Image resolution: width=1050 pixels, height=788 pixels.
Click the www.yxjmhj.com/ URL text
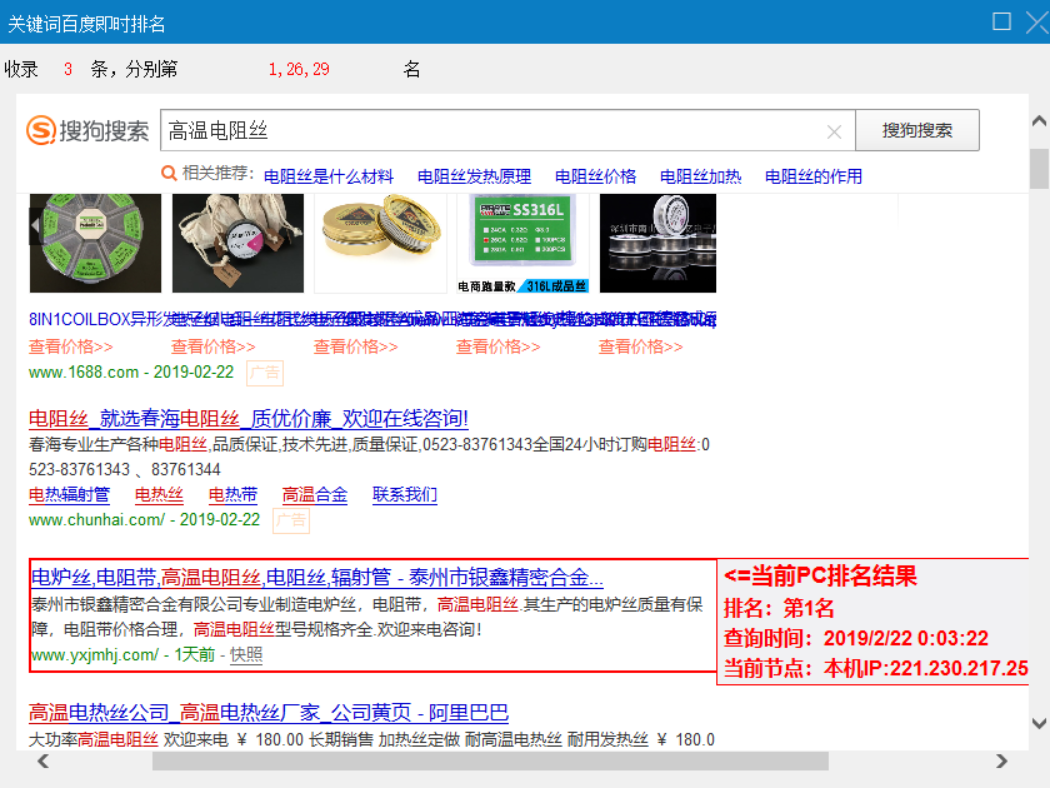pyautogui.click(x=95, y=655)
